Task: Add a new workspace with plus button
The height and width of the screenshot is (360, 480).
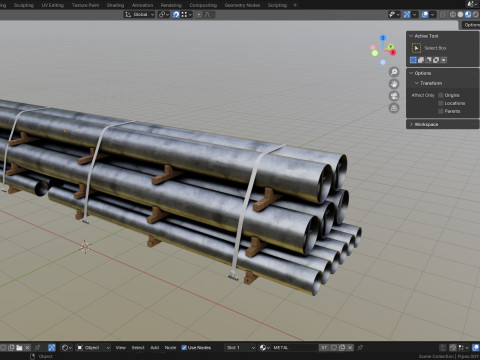Action: (x=295, y=5)
